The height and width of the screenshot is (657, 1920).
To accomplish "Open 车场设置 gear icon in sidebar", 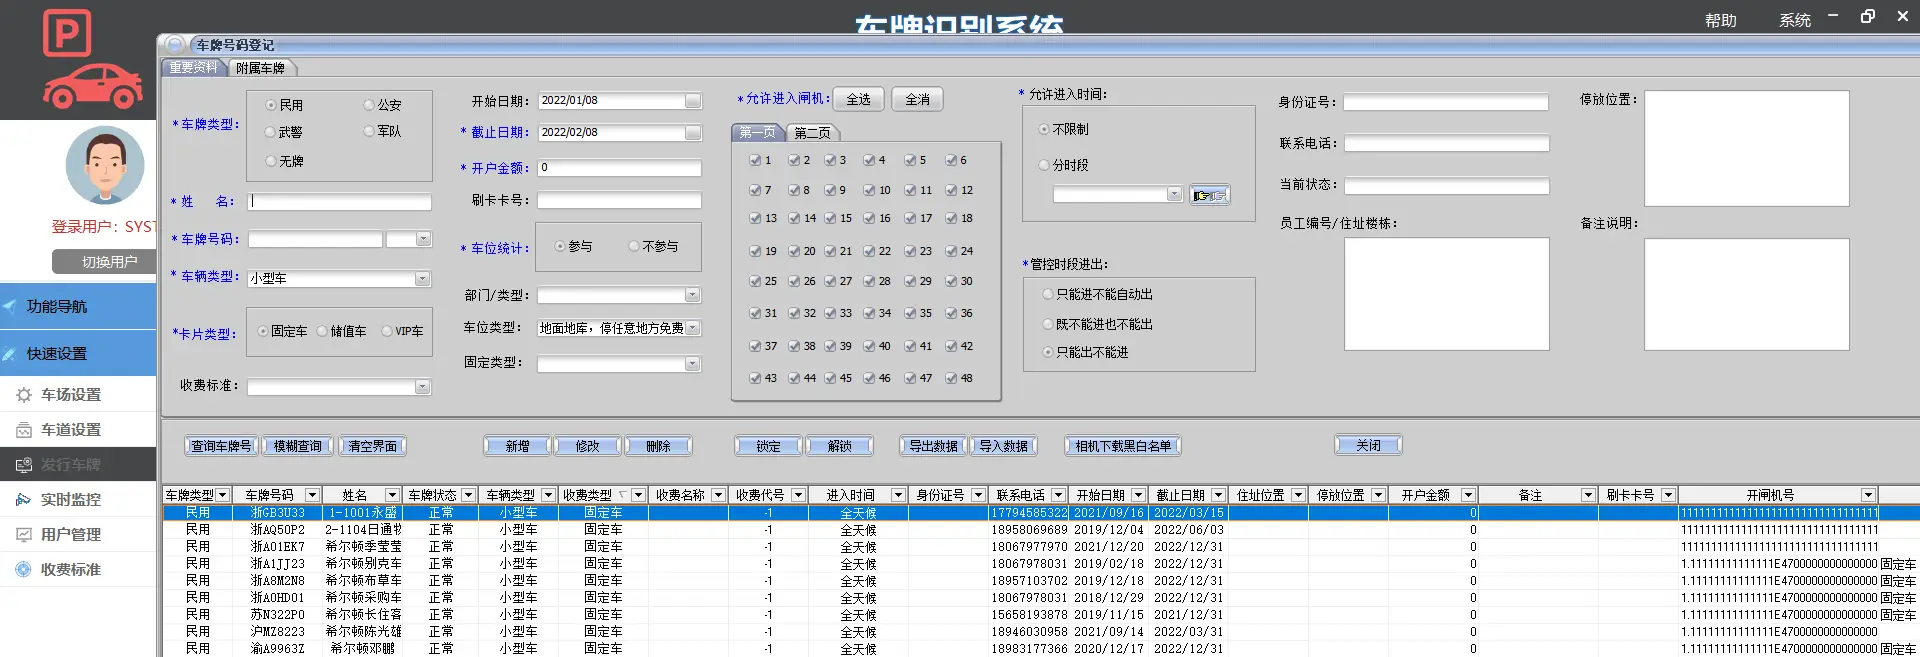I will point(24,395).
